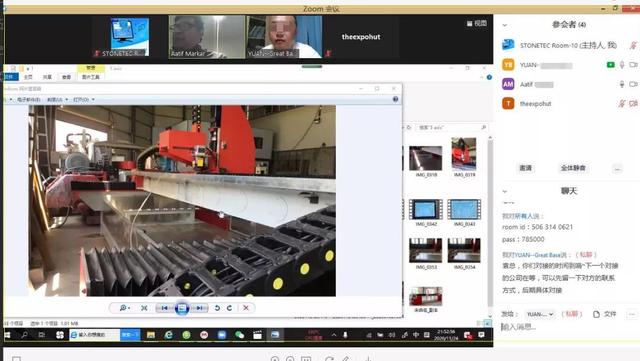Click the green share indicator beside YUAN
The image size is (640, 361).
(611, 65)
